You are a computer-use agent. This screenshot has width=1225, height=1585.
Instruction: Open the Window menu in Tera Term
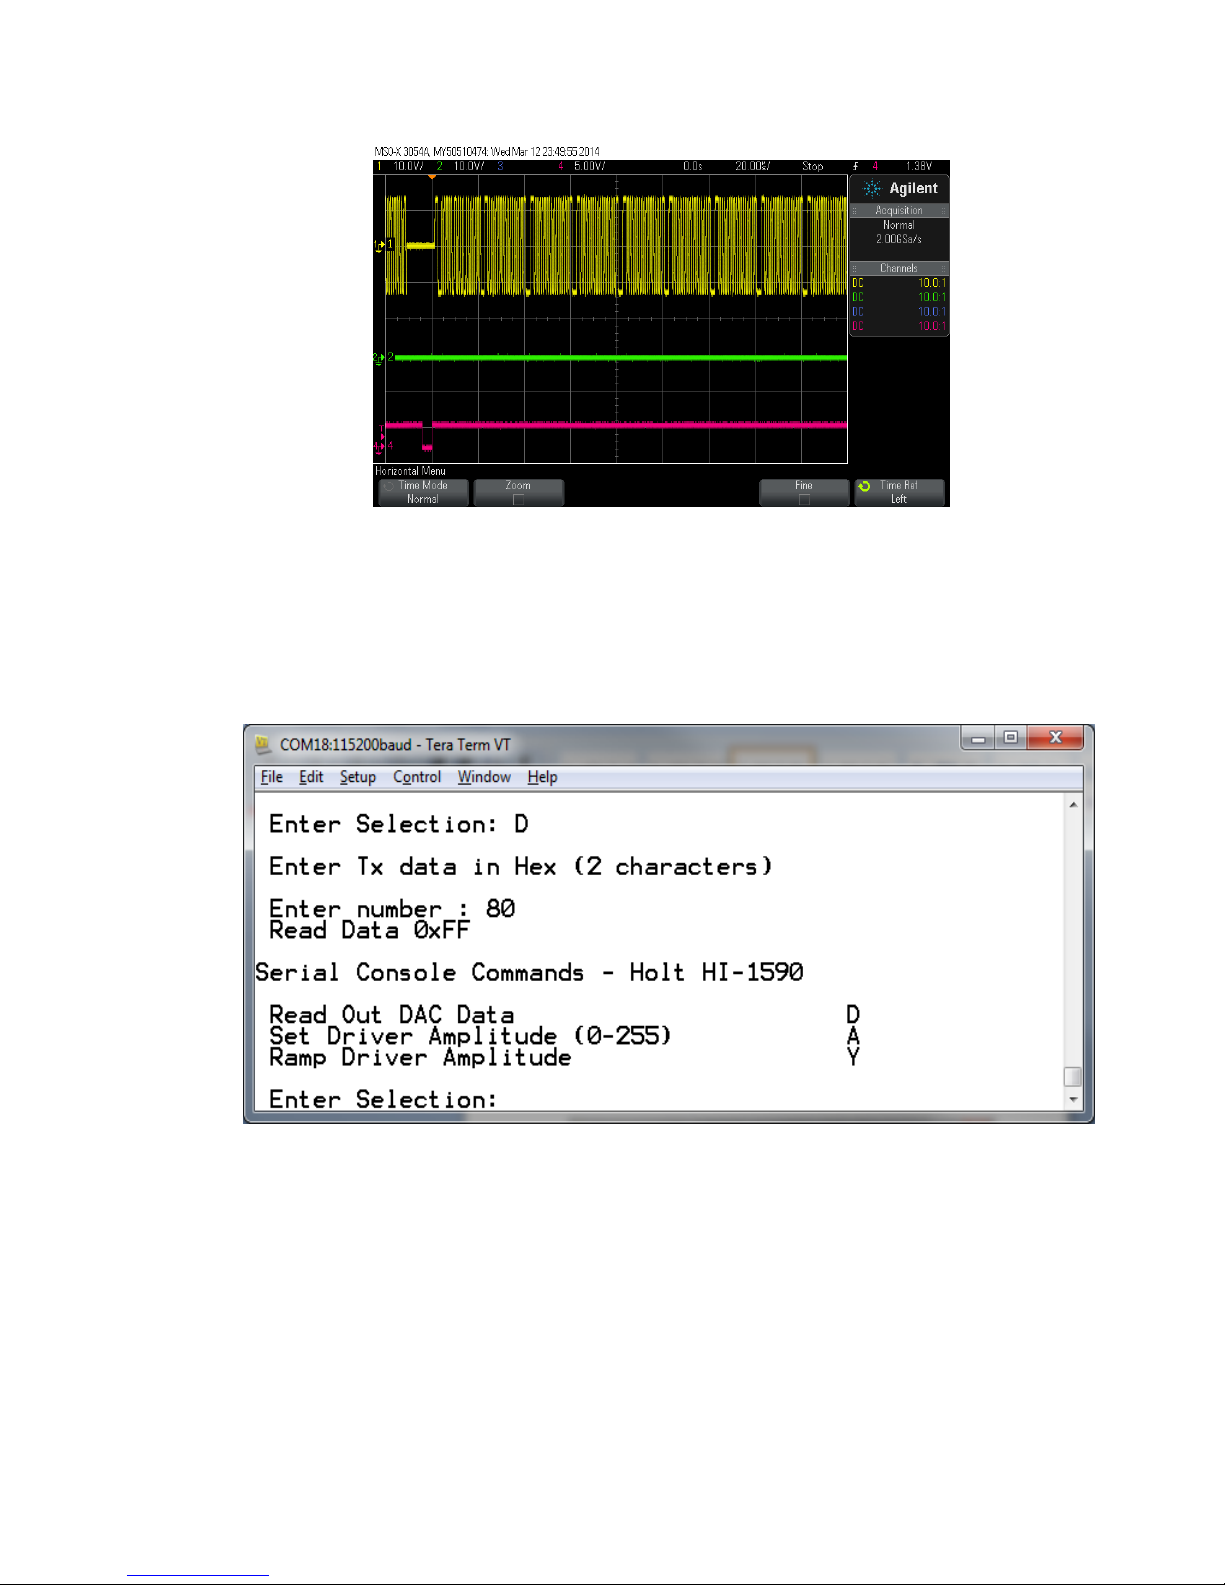[484, 777]
